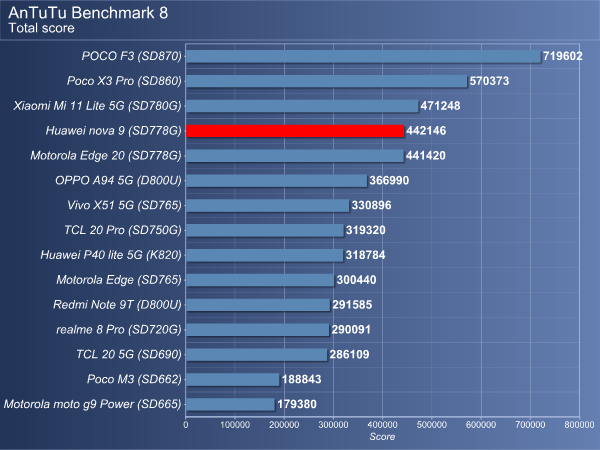600x450 pixels.
Task: Select realme 8 Pro (SD720G) label
Action: 119,330
